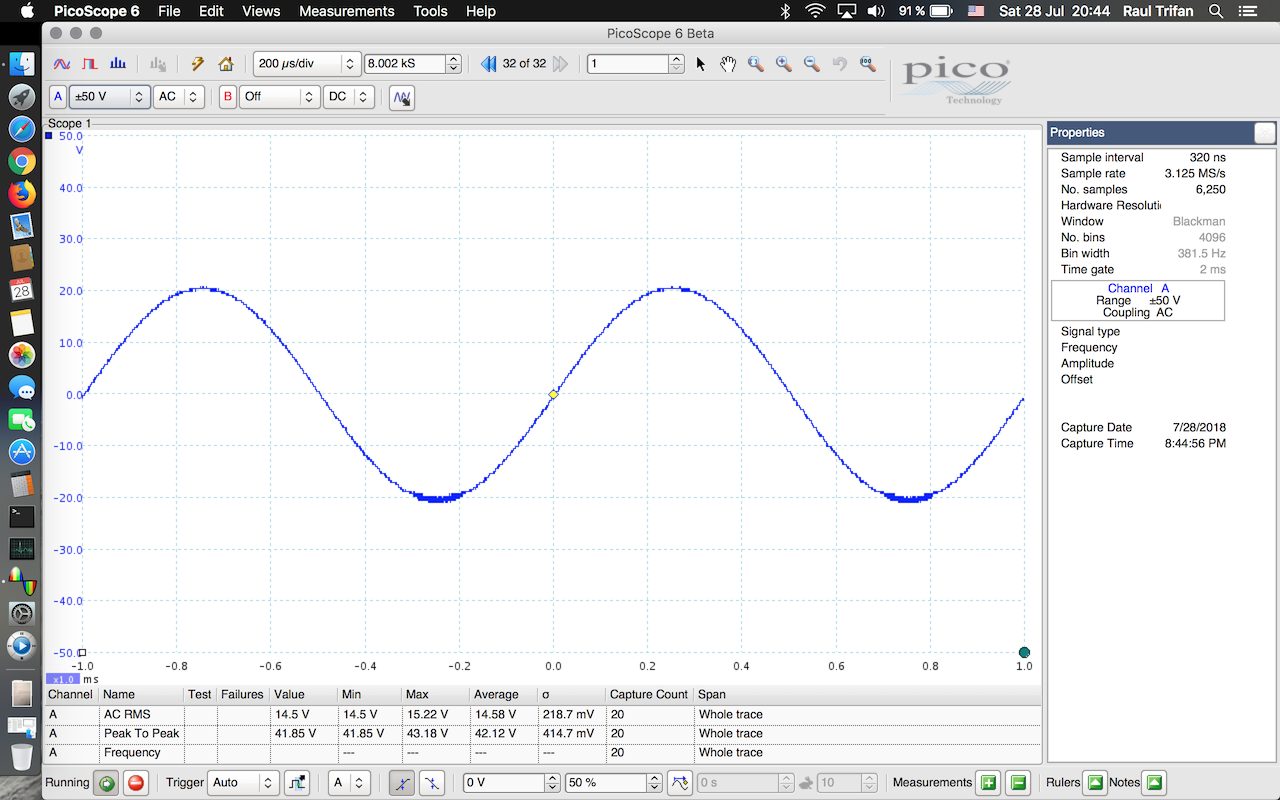Open the Tools menu
This screenshot has height=800, width=1280.
point(430,11)
